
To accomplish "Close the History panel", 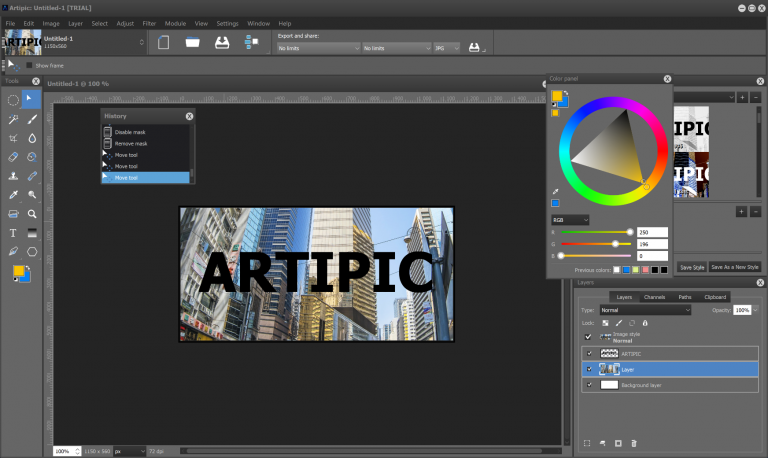I will 190,116.
